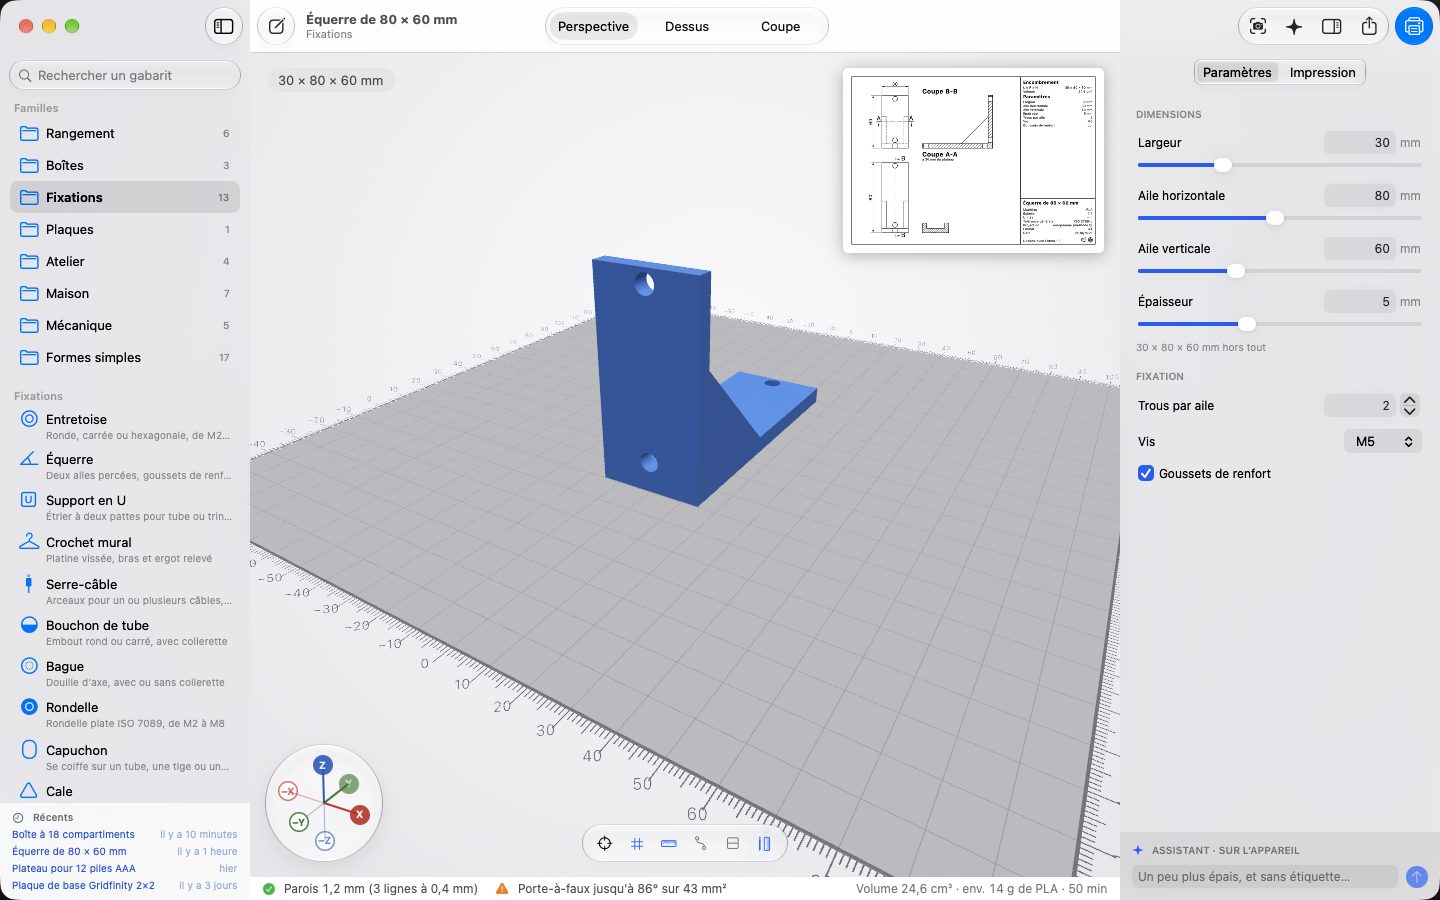Select the path tool icon
The image size is (1440, 900).
701,844
